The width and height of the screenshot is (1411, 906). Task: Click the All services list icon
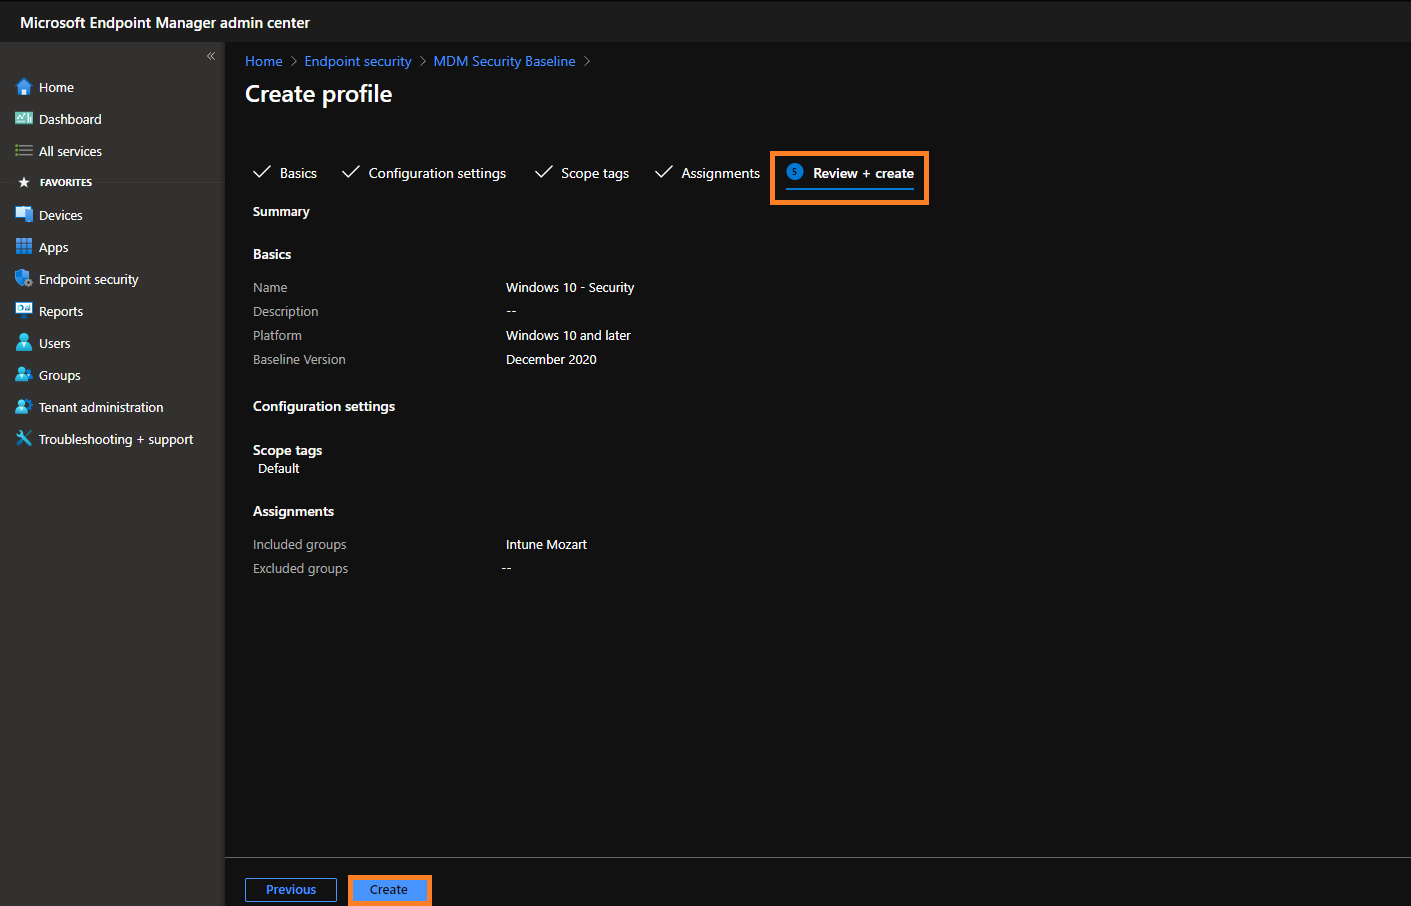[x=24, y=151]
